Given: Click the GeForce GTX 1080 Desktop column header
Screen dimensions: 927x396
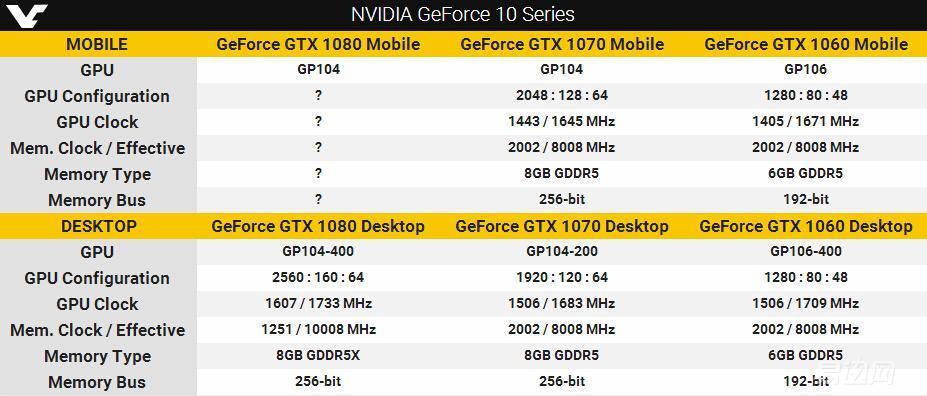Looking at the screenshot, I should click(x=318, y=226).
